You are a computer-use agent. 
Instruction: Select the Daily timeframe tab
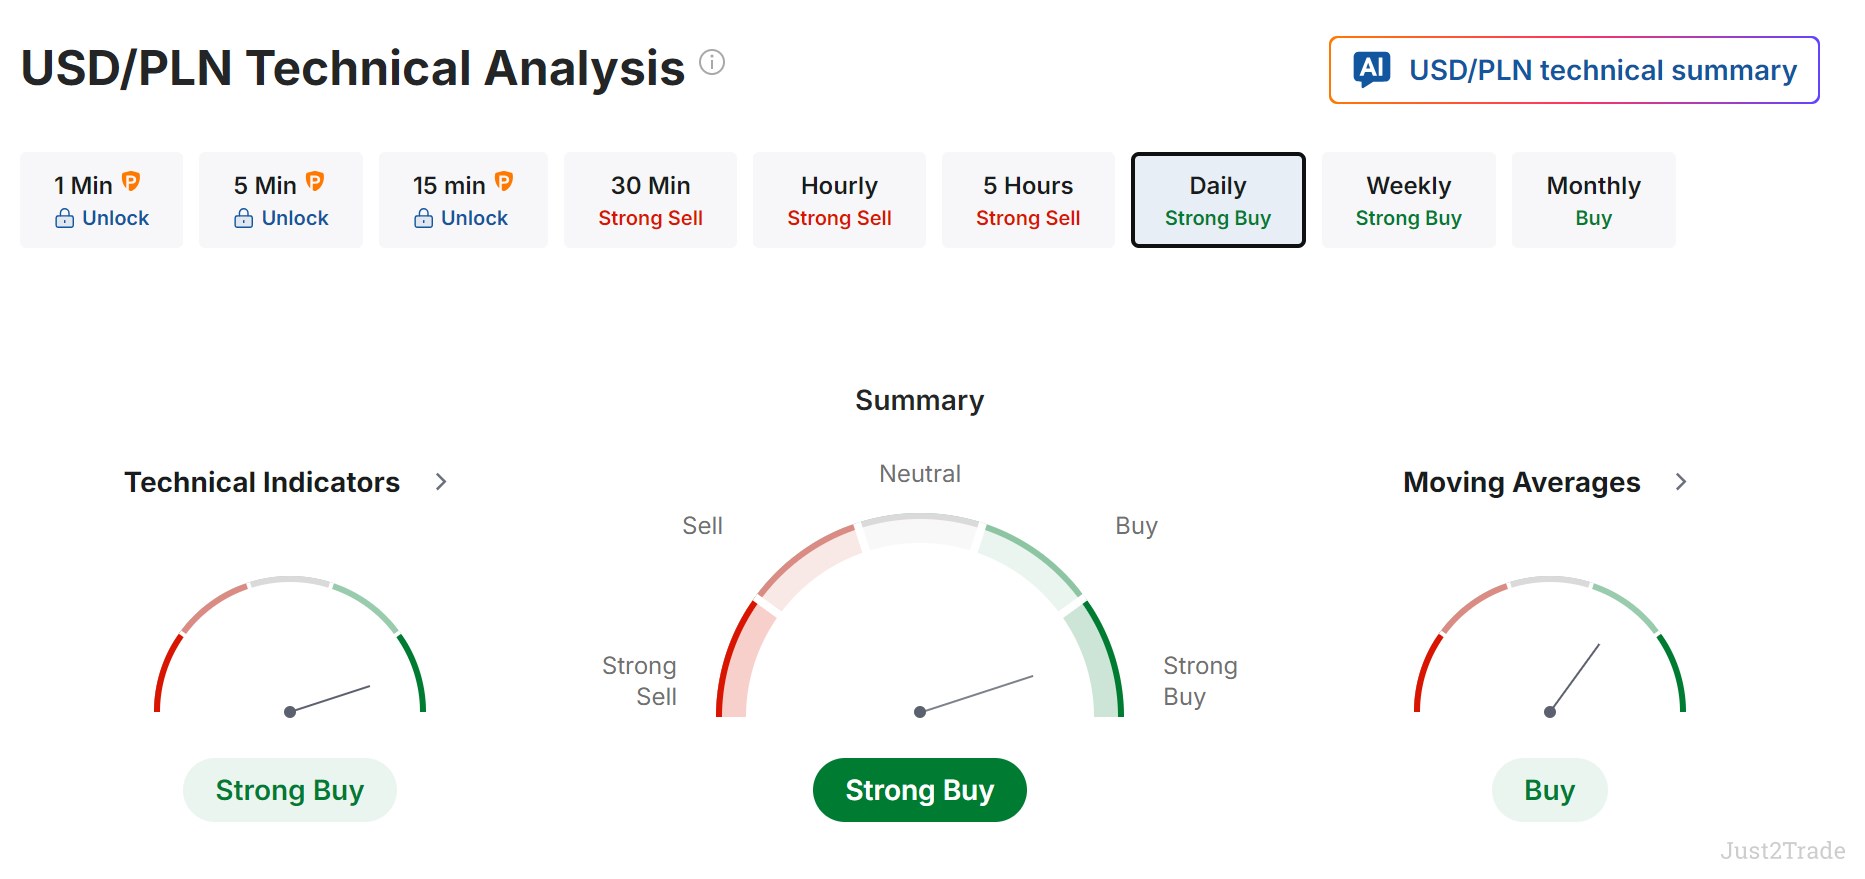coord(1218,200)
